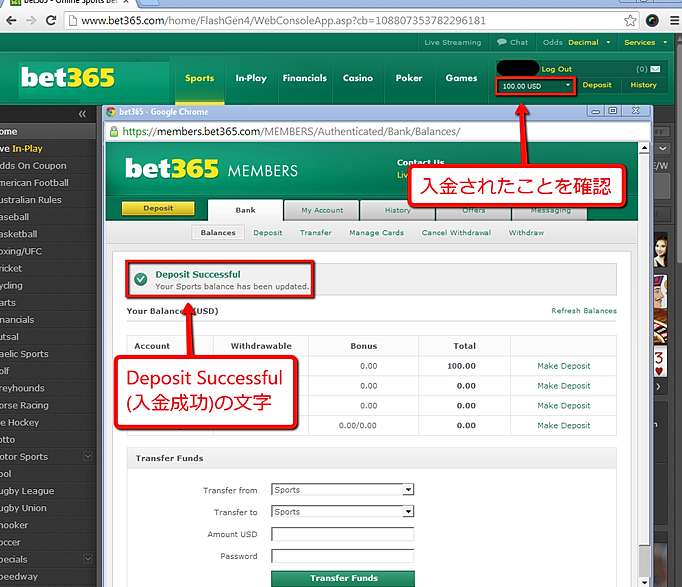Click the Transfer Funds button
Image resolution: width=682 pixels, height=587 pixels.
click(x=343, y=578)
